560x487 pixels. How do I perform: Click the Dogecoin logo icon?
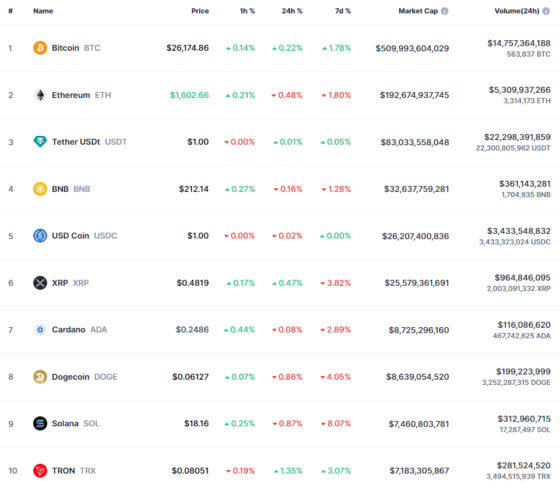point(40,377)
